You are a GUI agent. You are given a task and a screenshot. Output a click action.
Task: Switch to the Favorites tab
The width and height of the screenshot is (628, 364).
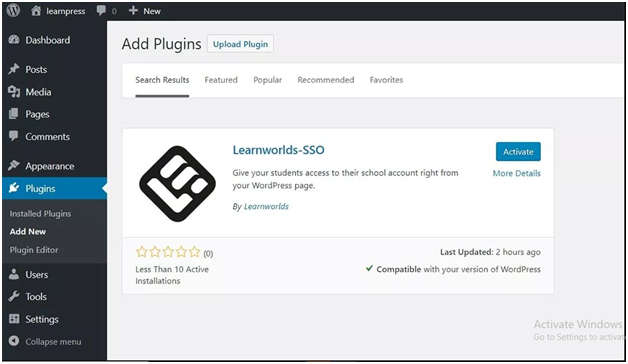pos(386,80)
